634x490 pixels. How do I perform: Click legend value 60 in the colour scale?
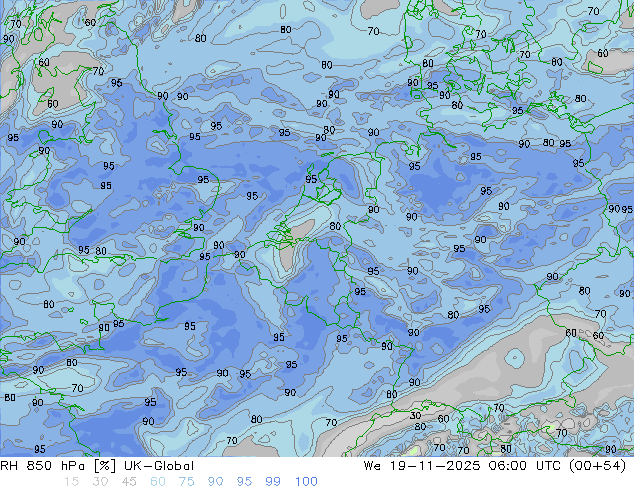[158, 482]
